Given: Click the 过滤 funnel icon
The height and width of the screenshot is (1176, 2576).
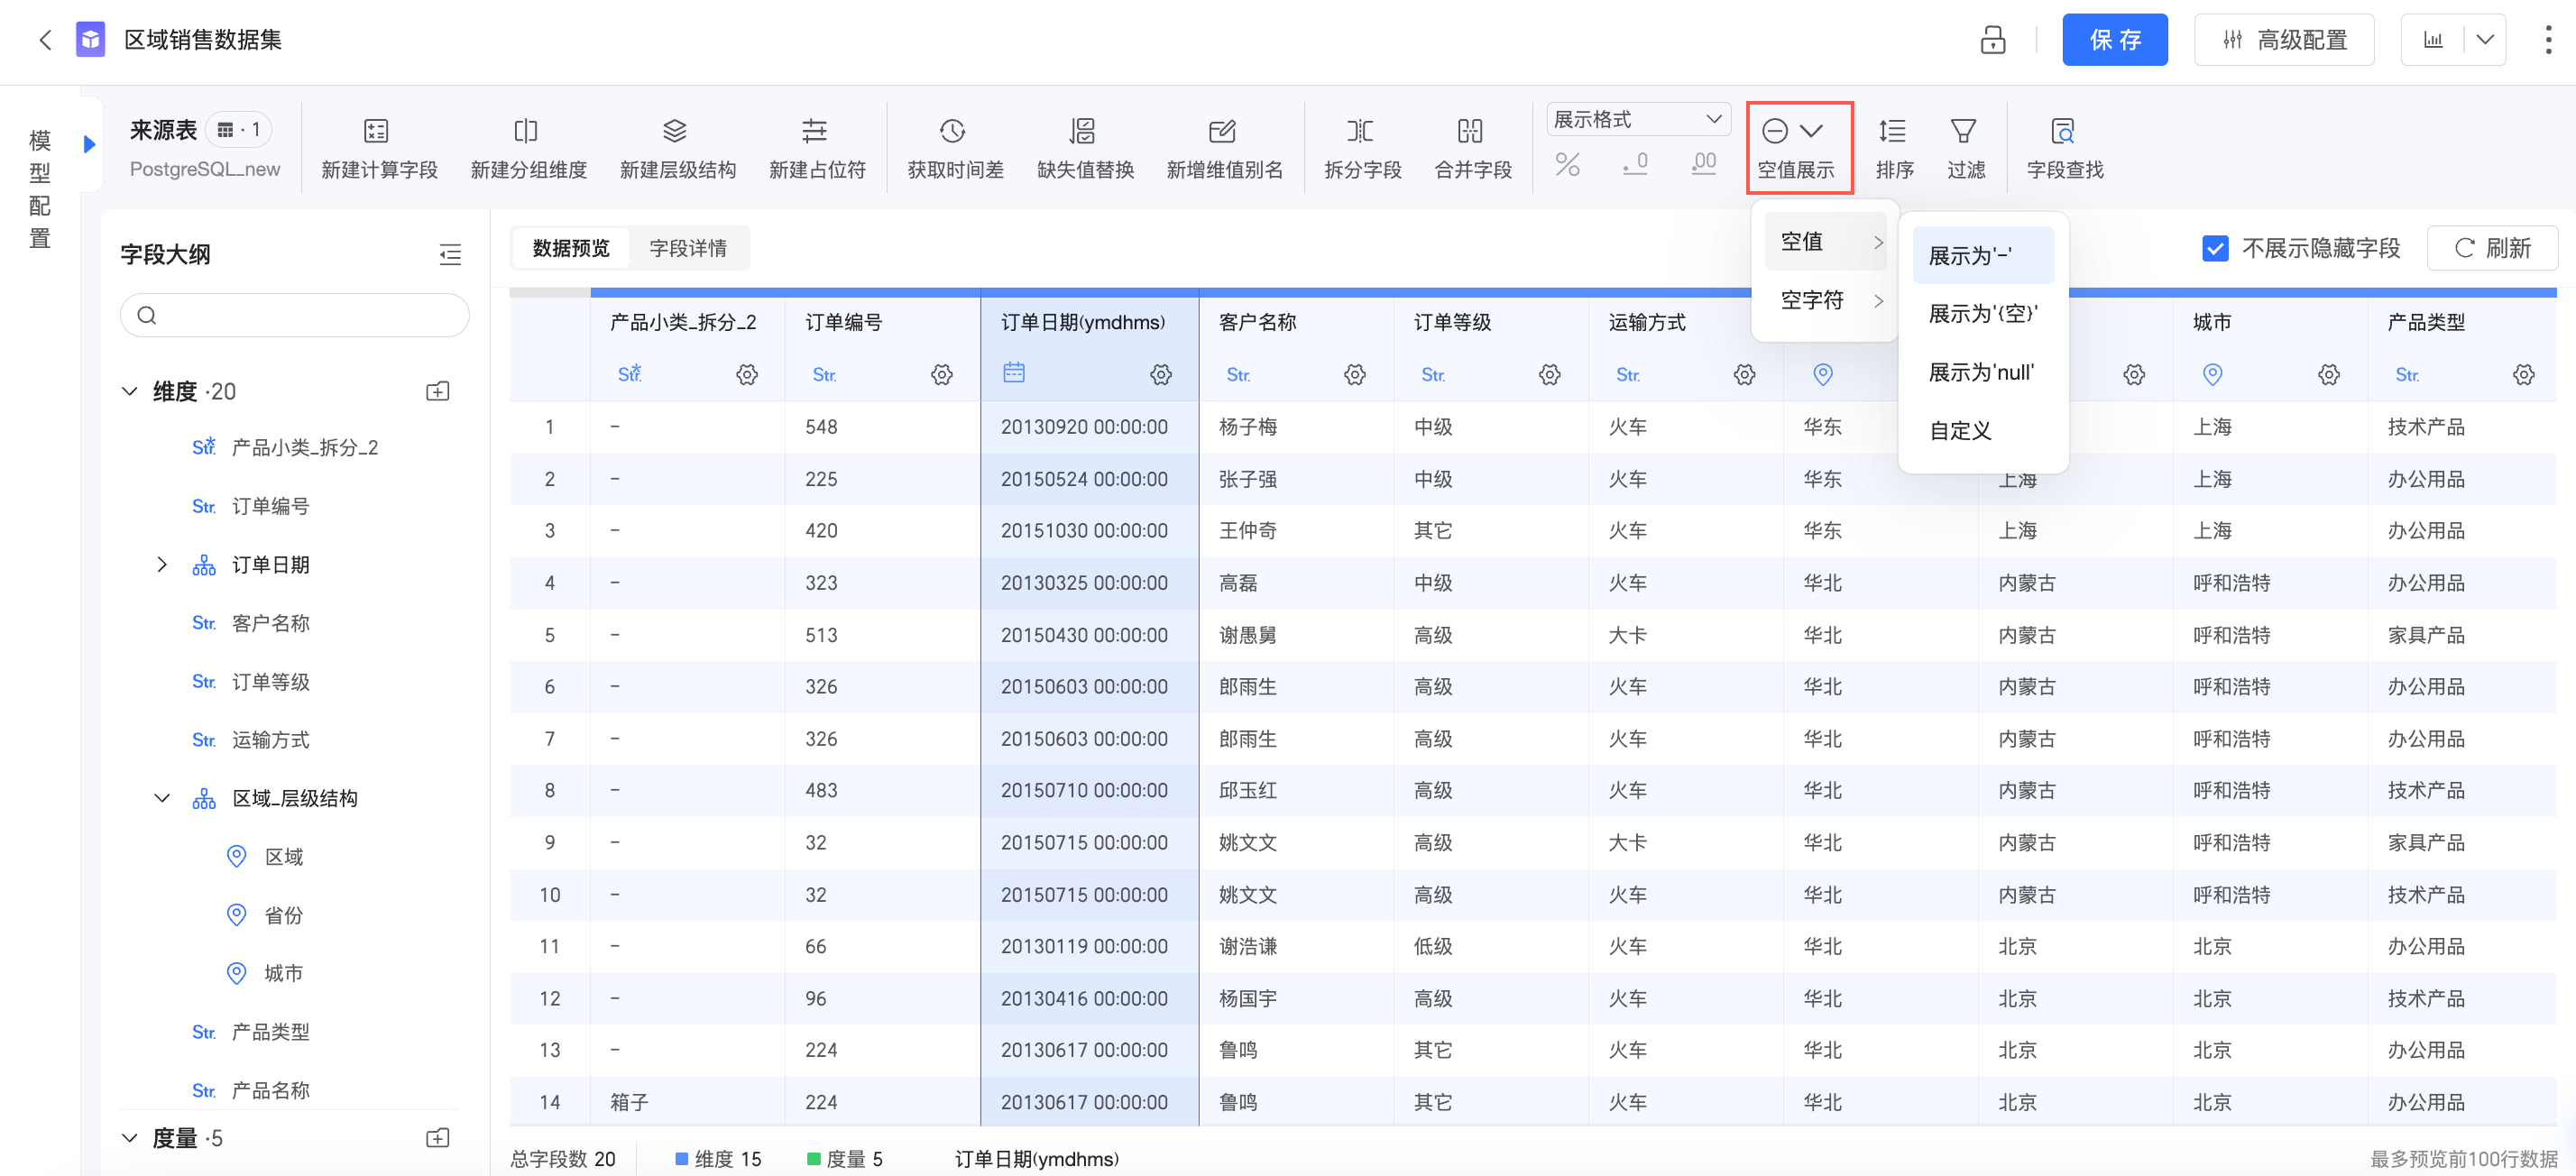Looking at the screenshot, I should tap(1963, 131).
